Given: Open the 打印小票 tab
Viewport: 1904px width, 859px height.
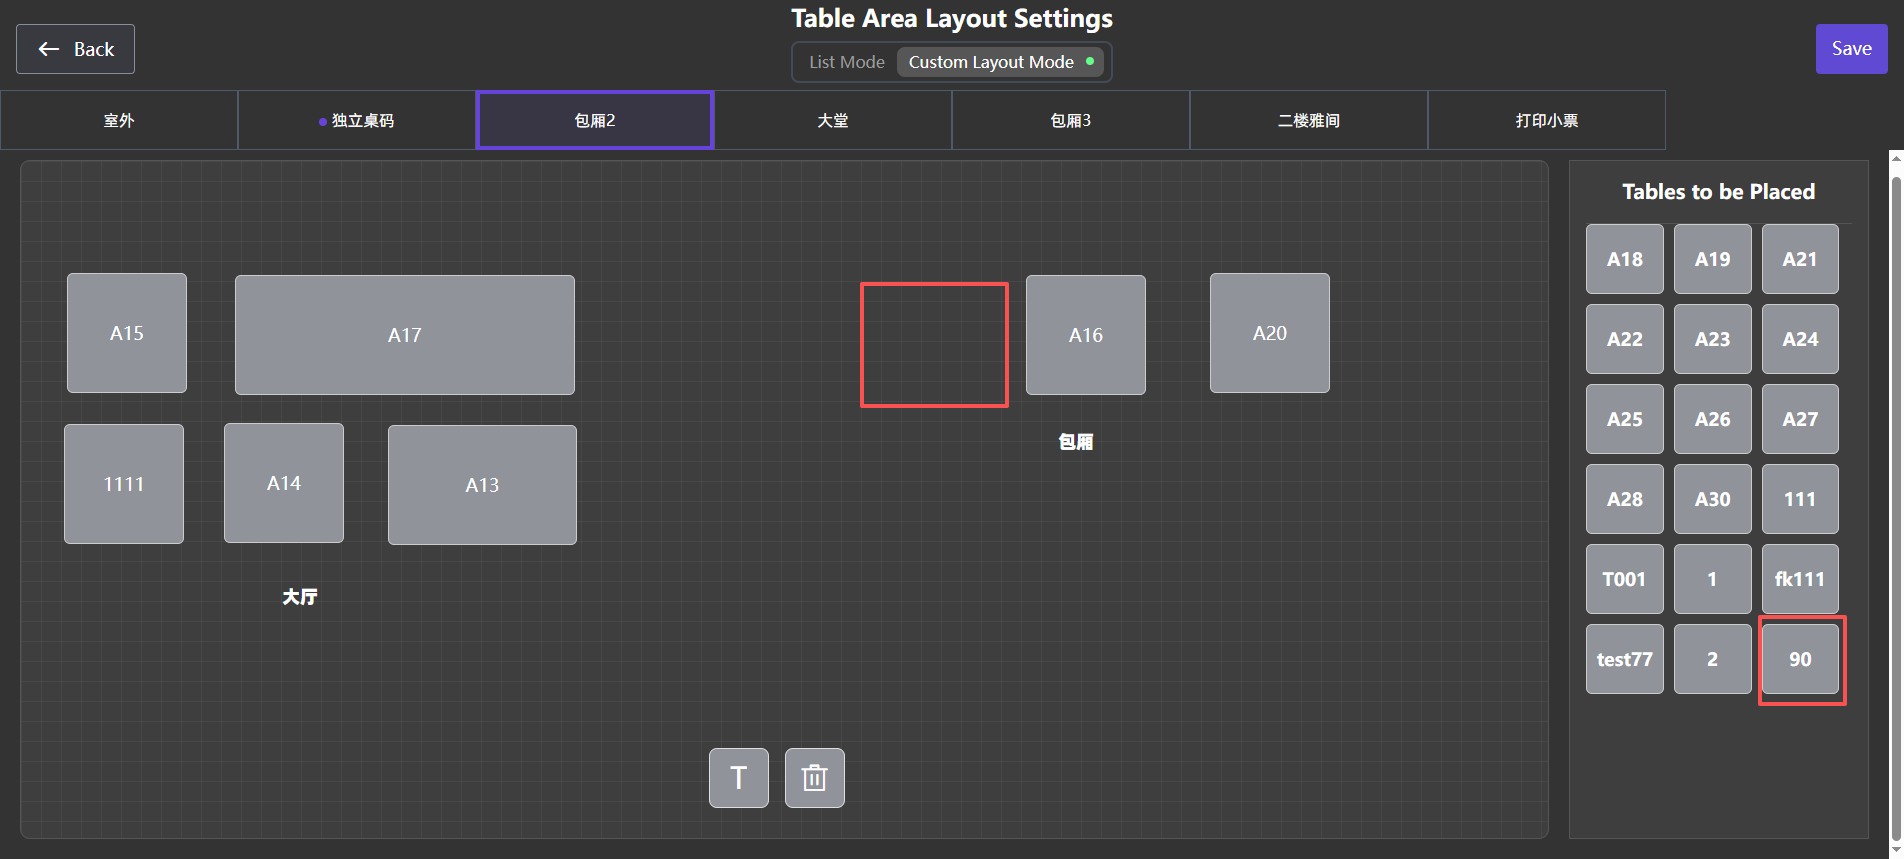Looking at the screenshot, I should point(1546,120).
